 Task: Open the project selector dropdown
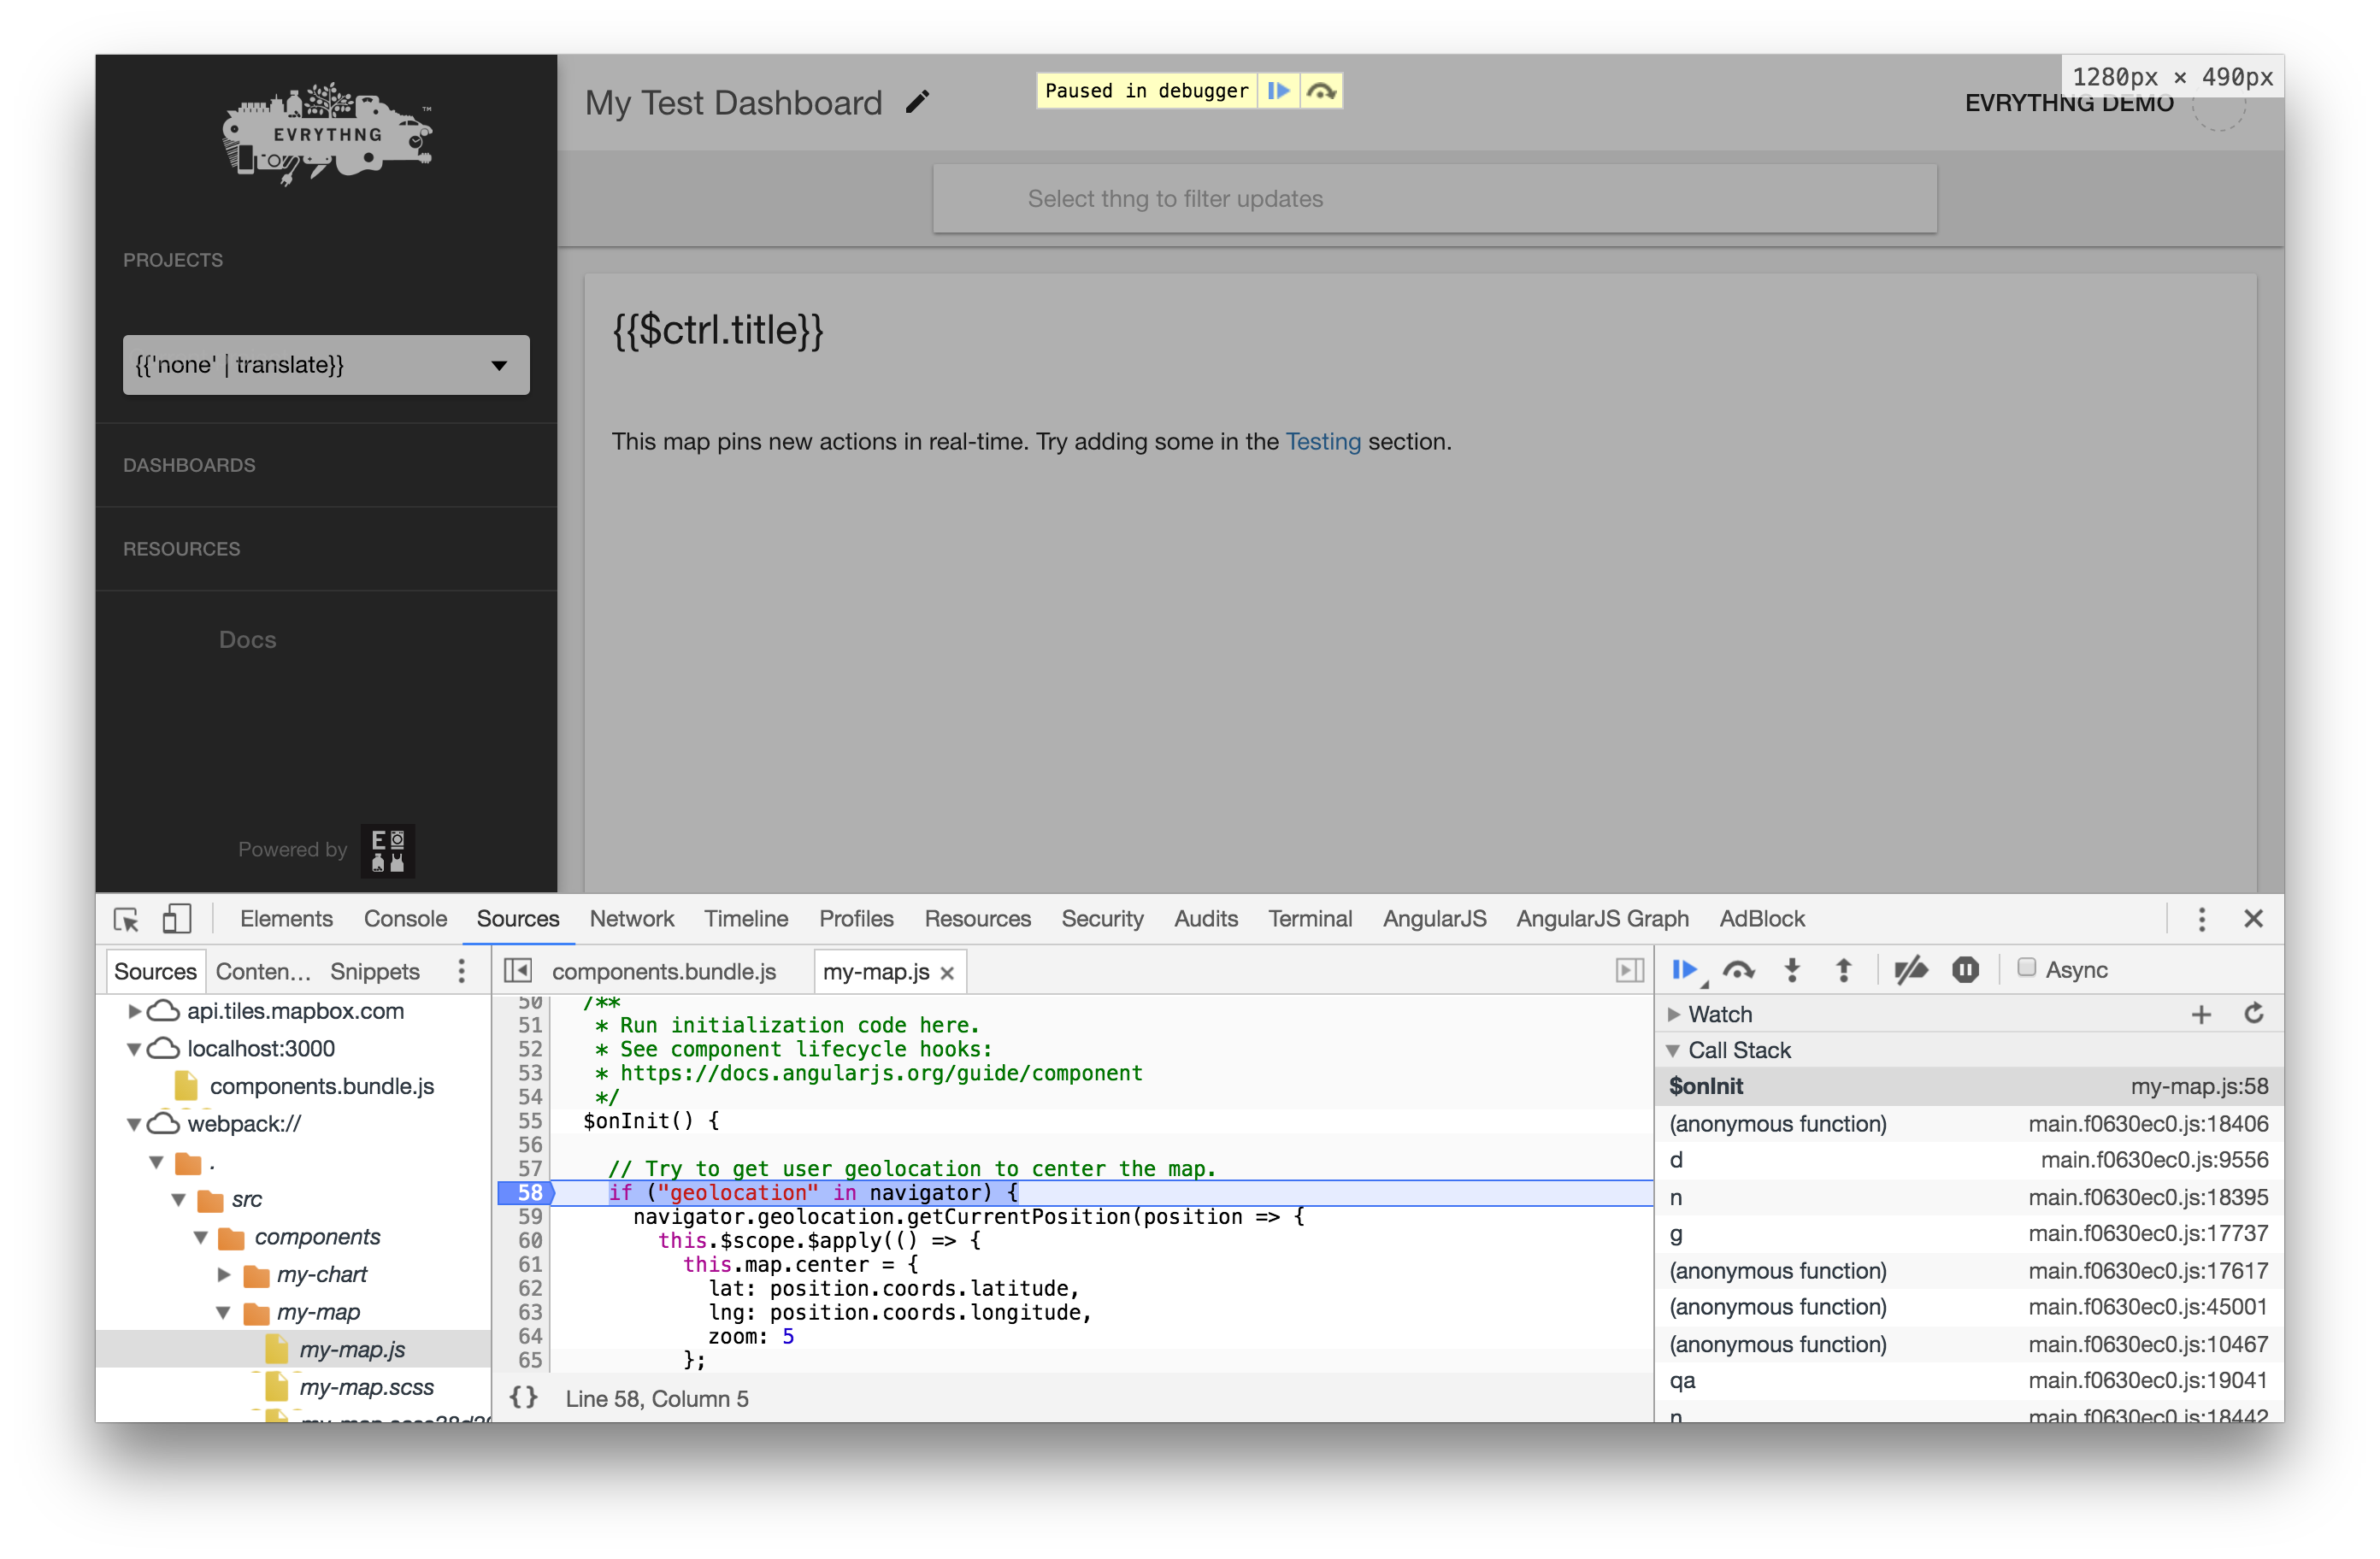[x=326, y=365]
